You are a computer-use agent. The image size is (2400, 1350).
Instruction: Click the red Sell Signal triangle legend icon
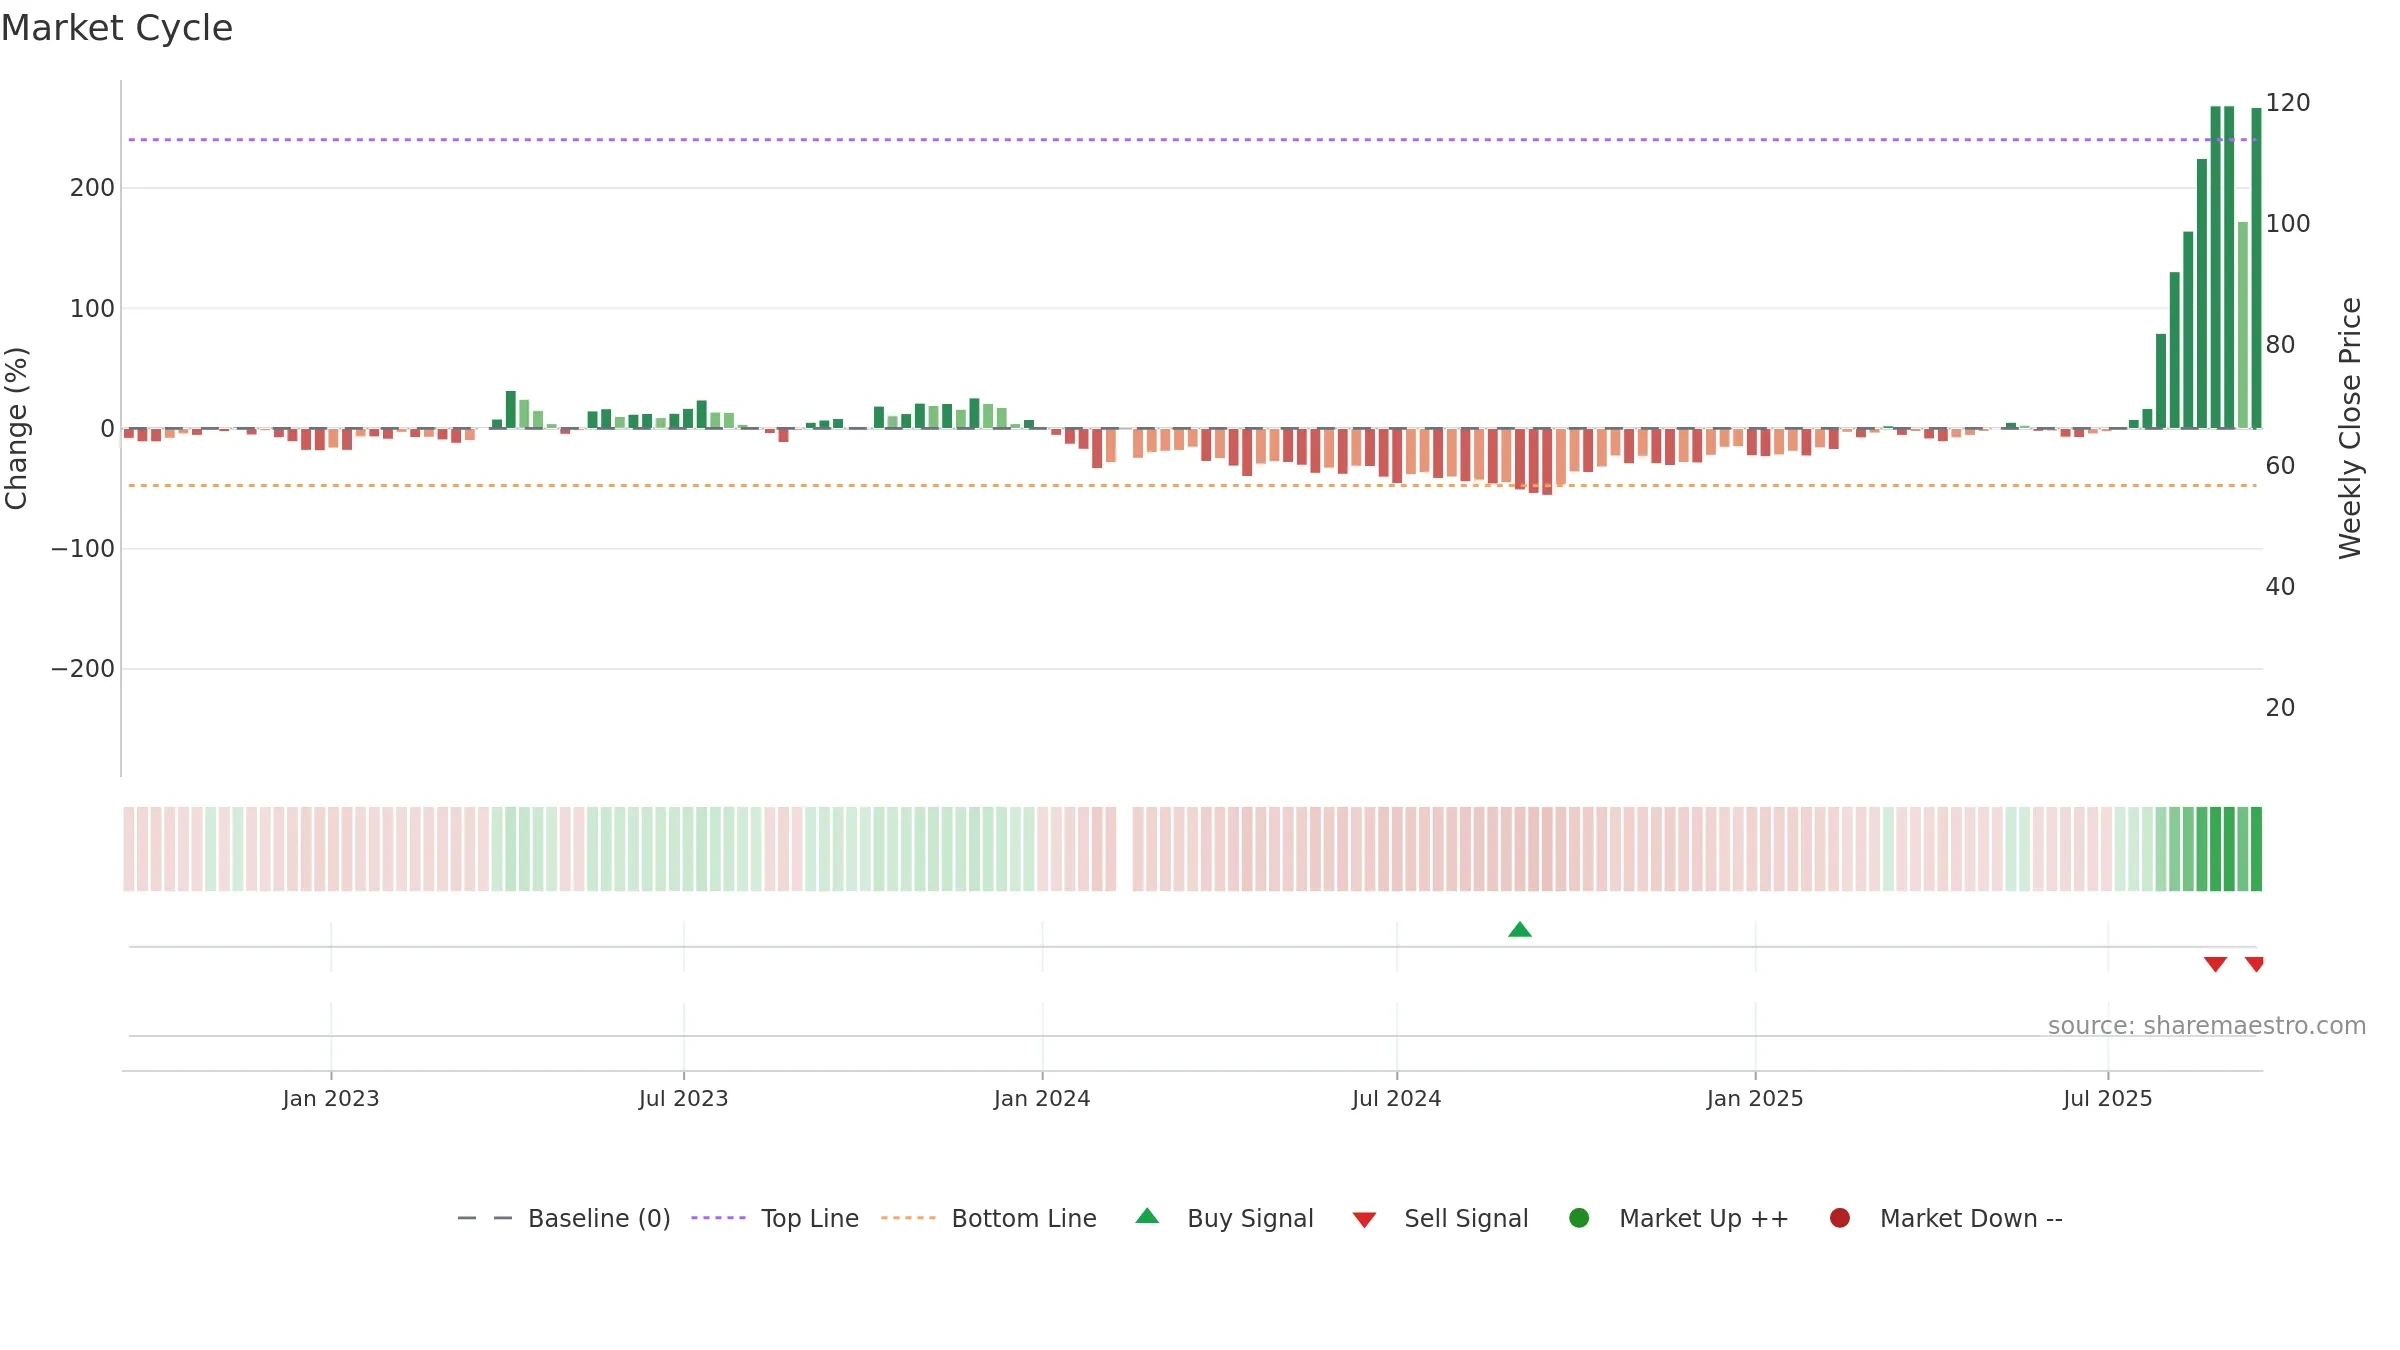click(1364, 1220)
